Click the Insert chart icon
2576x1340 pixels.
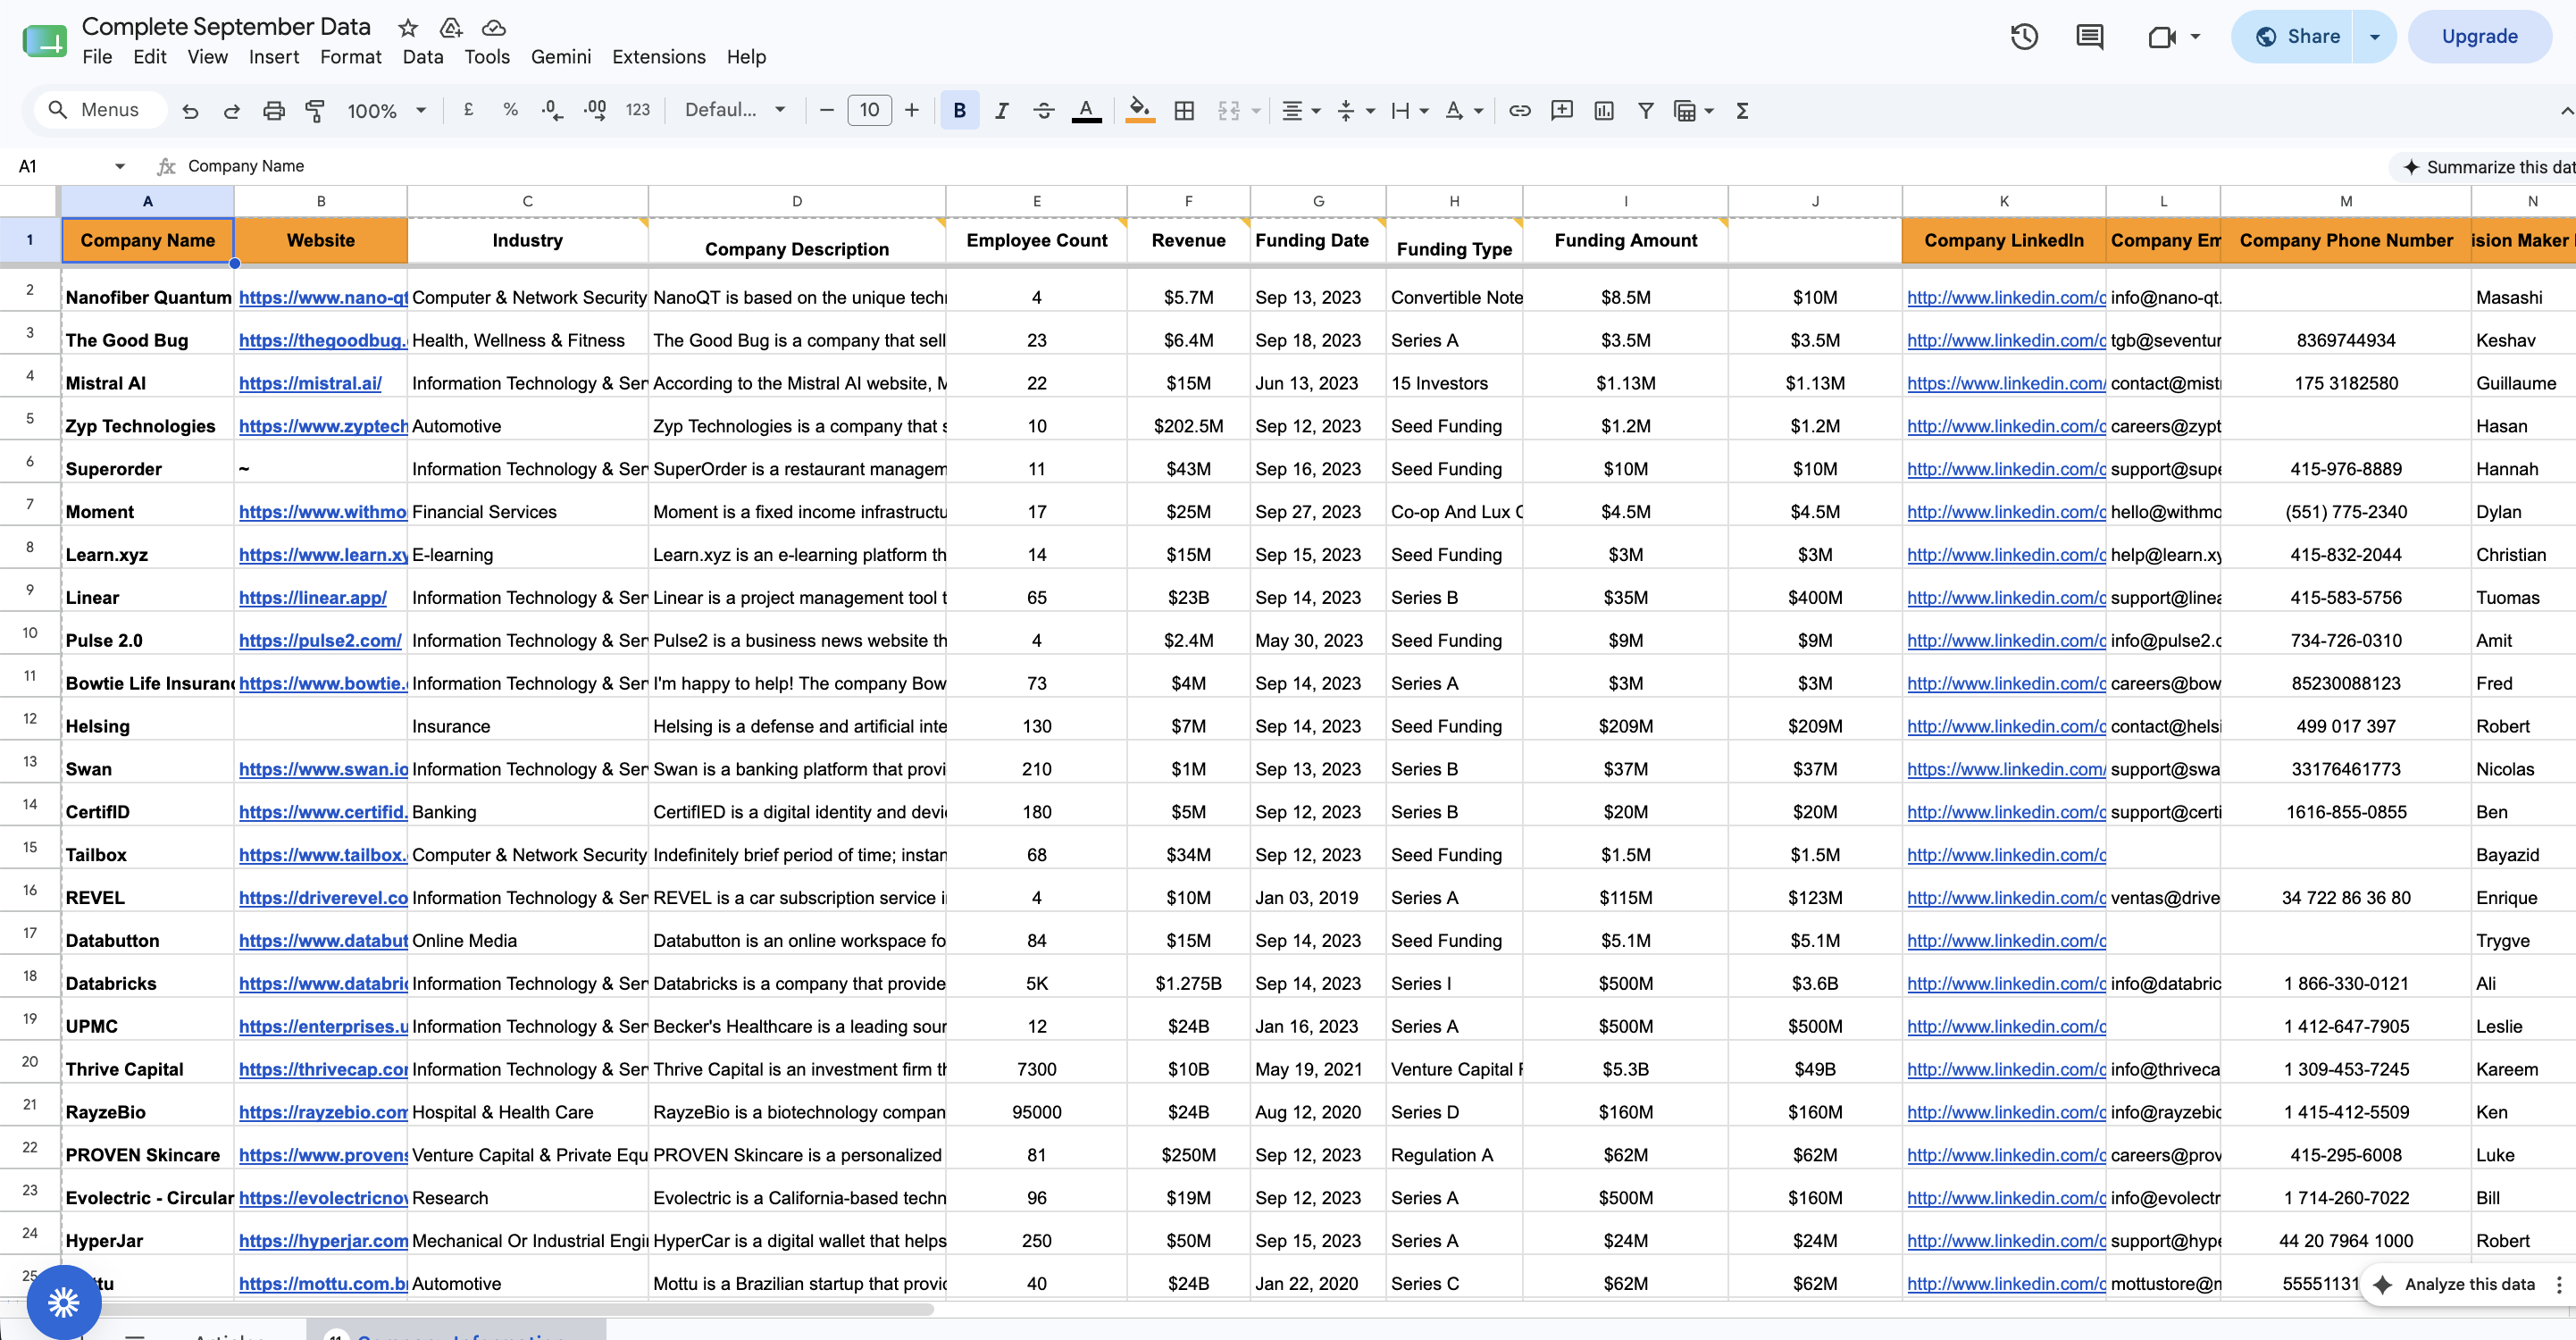[1603, 110]
